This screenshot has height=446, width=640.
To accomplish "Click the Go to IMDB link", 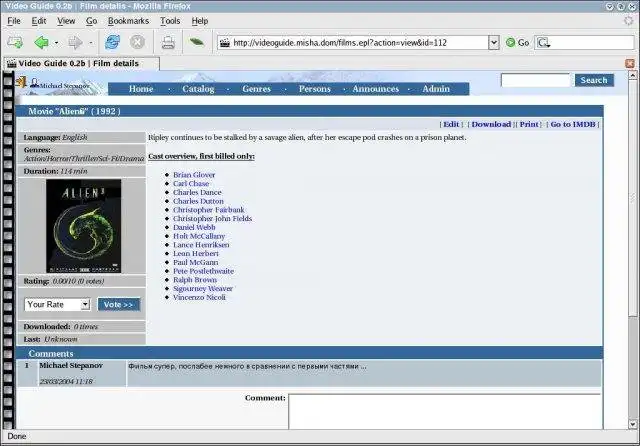I will (x=573, y=124).
